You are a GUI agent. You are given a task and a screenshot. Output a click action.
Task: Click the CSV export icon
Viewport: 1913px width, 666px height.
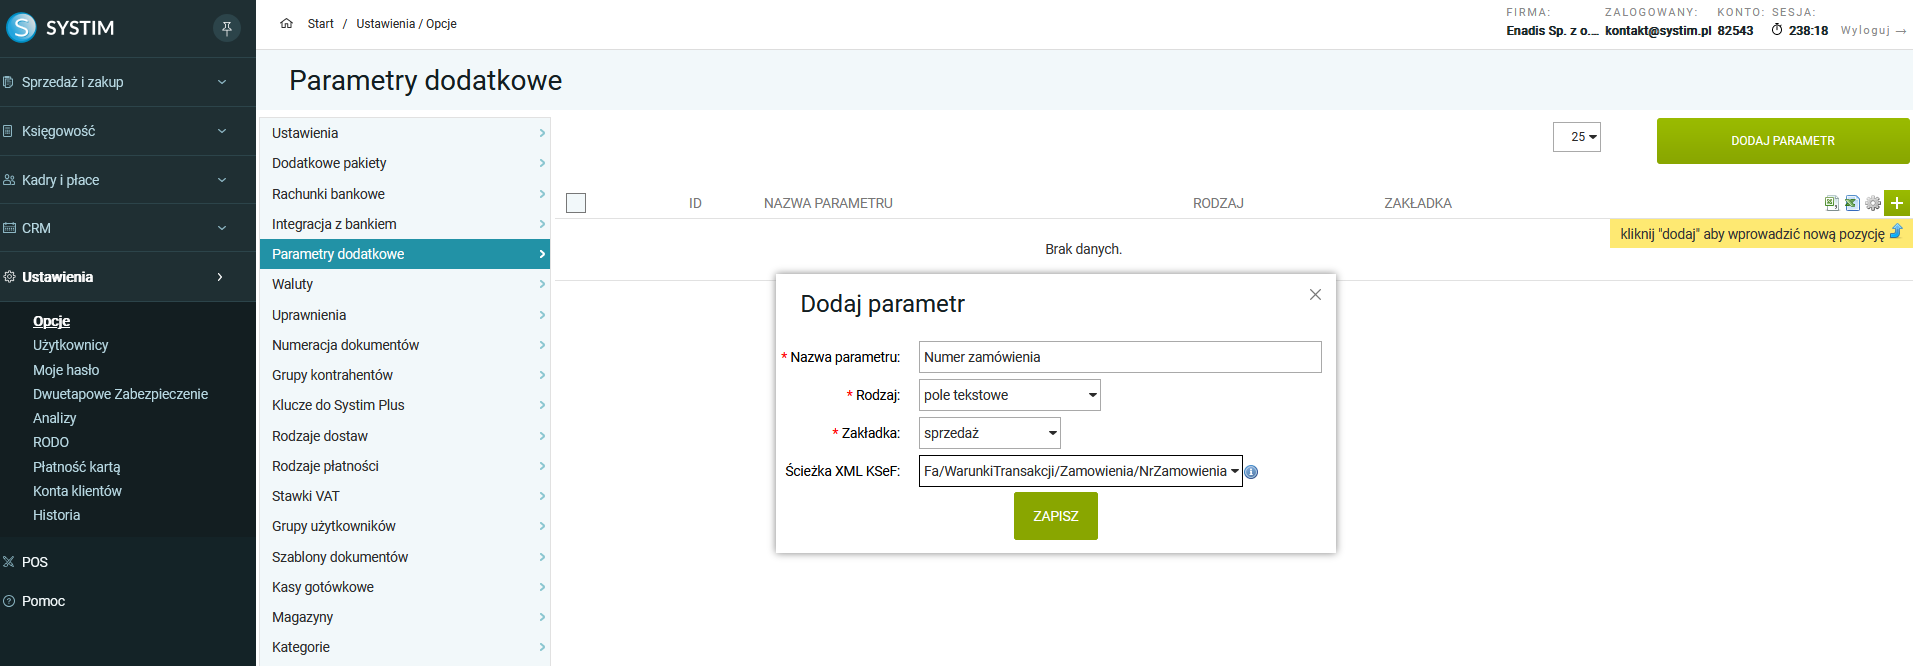coord(1831,203)
